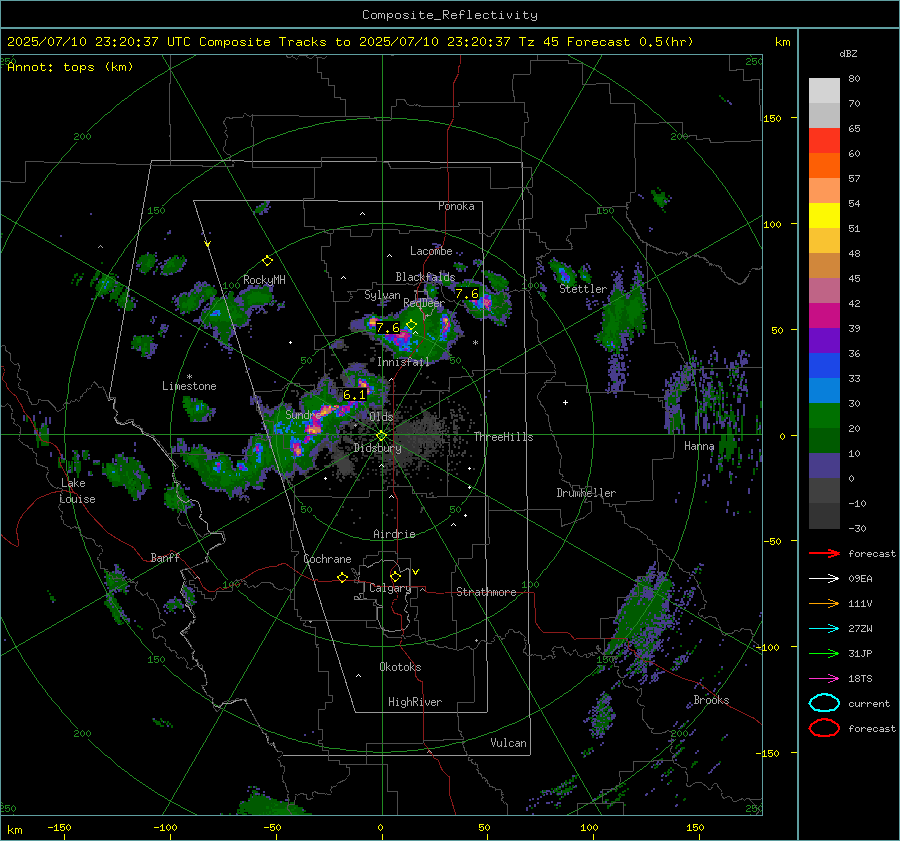Screen dimensions: 900x841
Task: Click the Lake Louise label
Action: pos(77,491)
